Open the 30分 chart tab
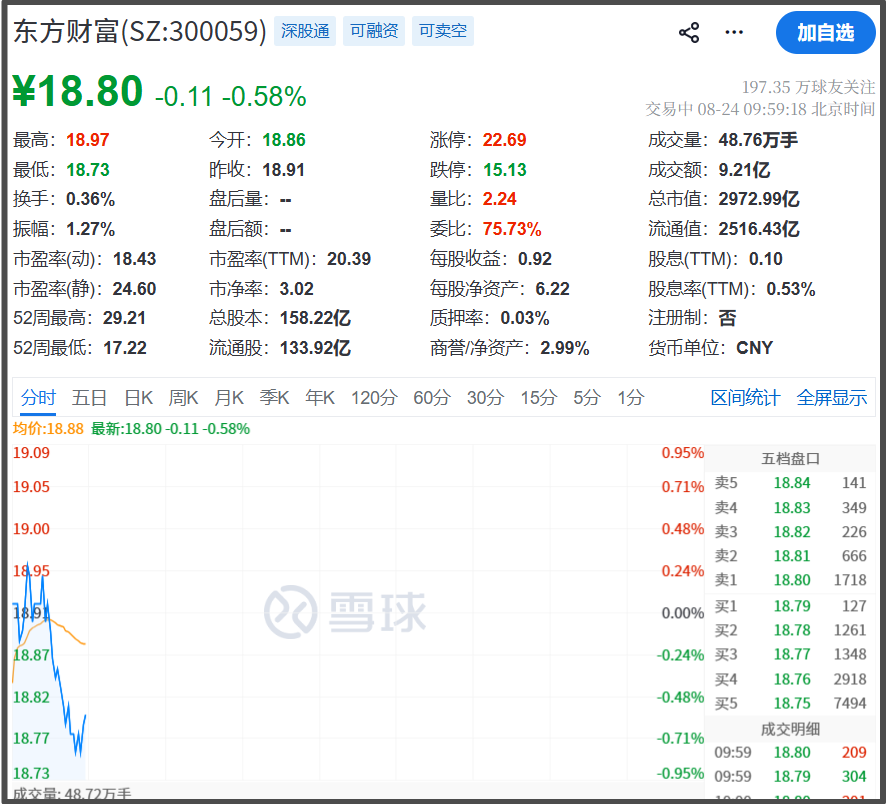This screenshot has width=888, height=804. click(x=485, y=397)
